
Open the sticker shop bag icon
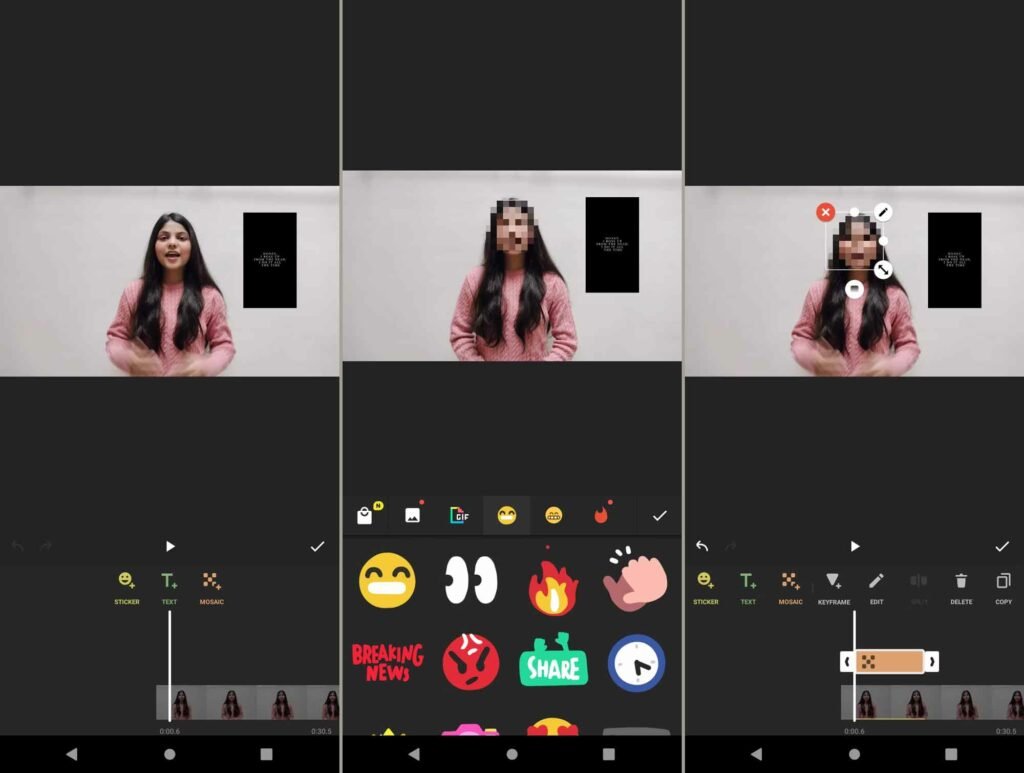pyautogui.click(x=366, y=515)
